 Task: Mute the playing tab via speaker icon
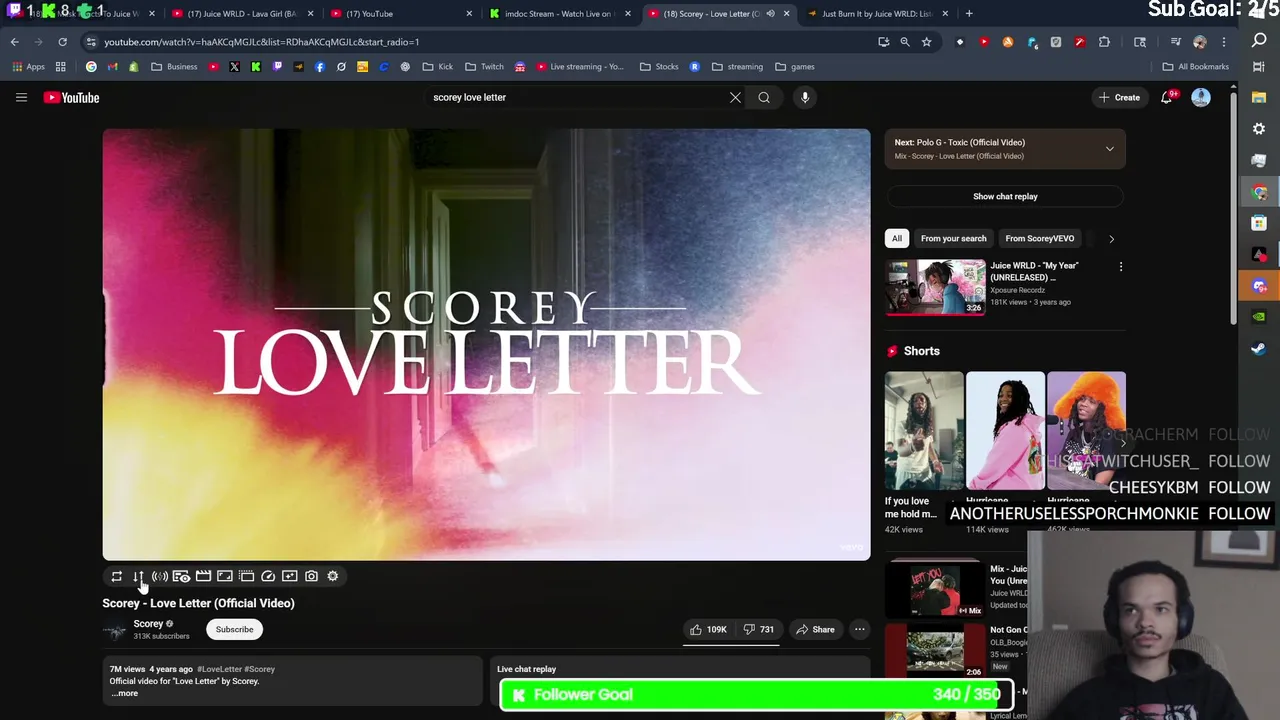[770, 14]
